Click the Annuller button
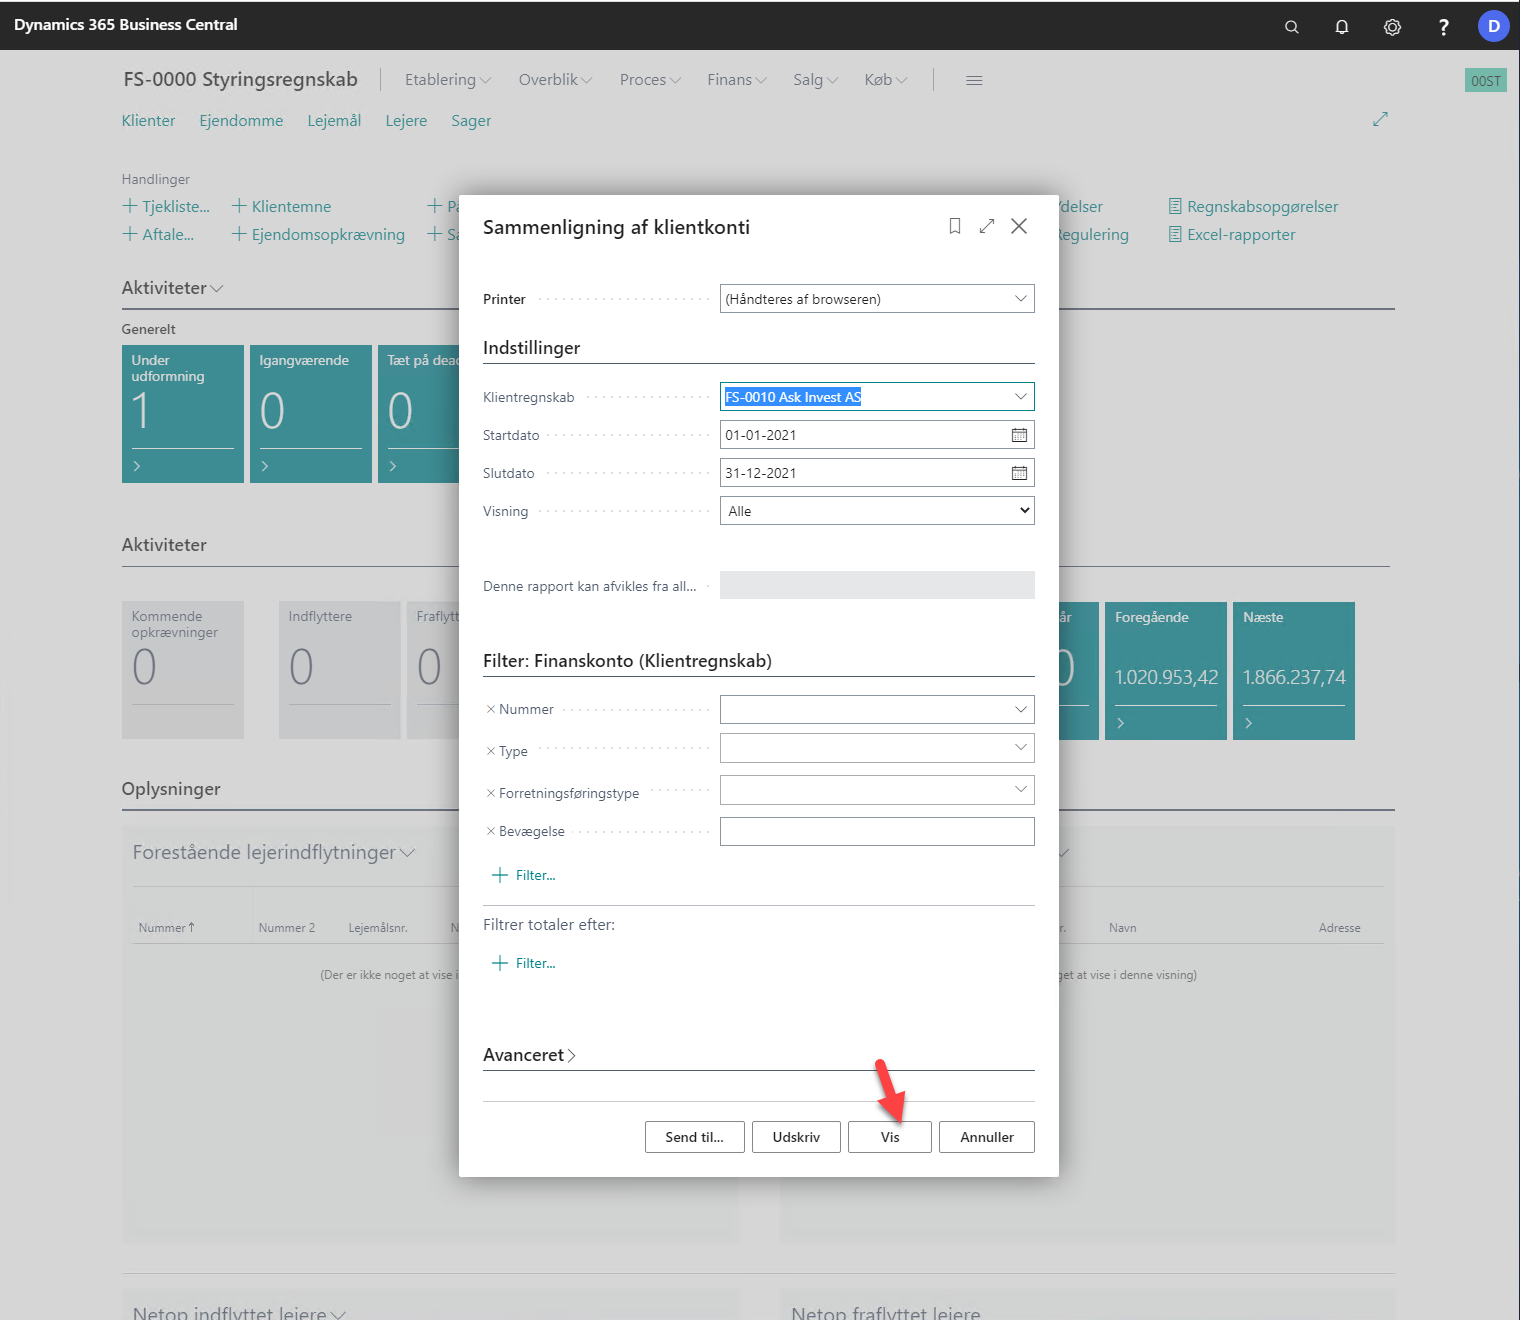This screenshot has height=1320, width=1520. click(x=987, y=1137)
